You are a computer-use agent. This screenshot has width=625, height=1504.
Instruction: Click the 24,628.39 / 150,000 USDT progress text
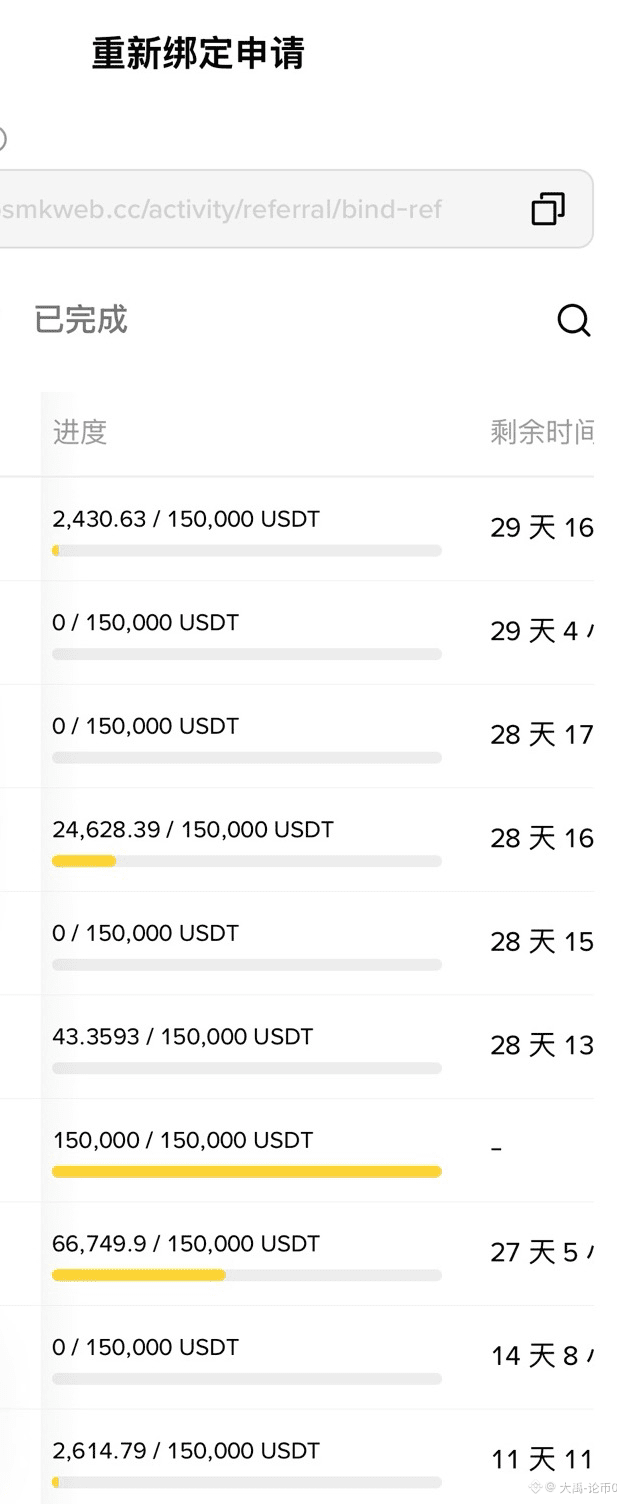click(x=193, y=829)
